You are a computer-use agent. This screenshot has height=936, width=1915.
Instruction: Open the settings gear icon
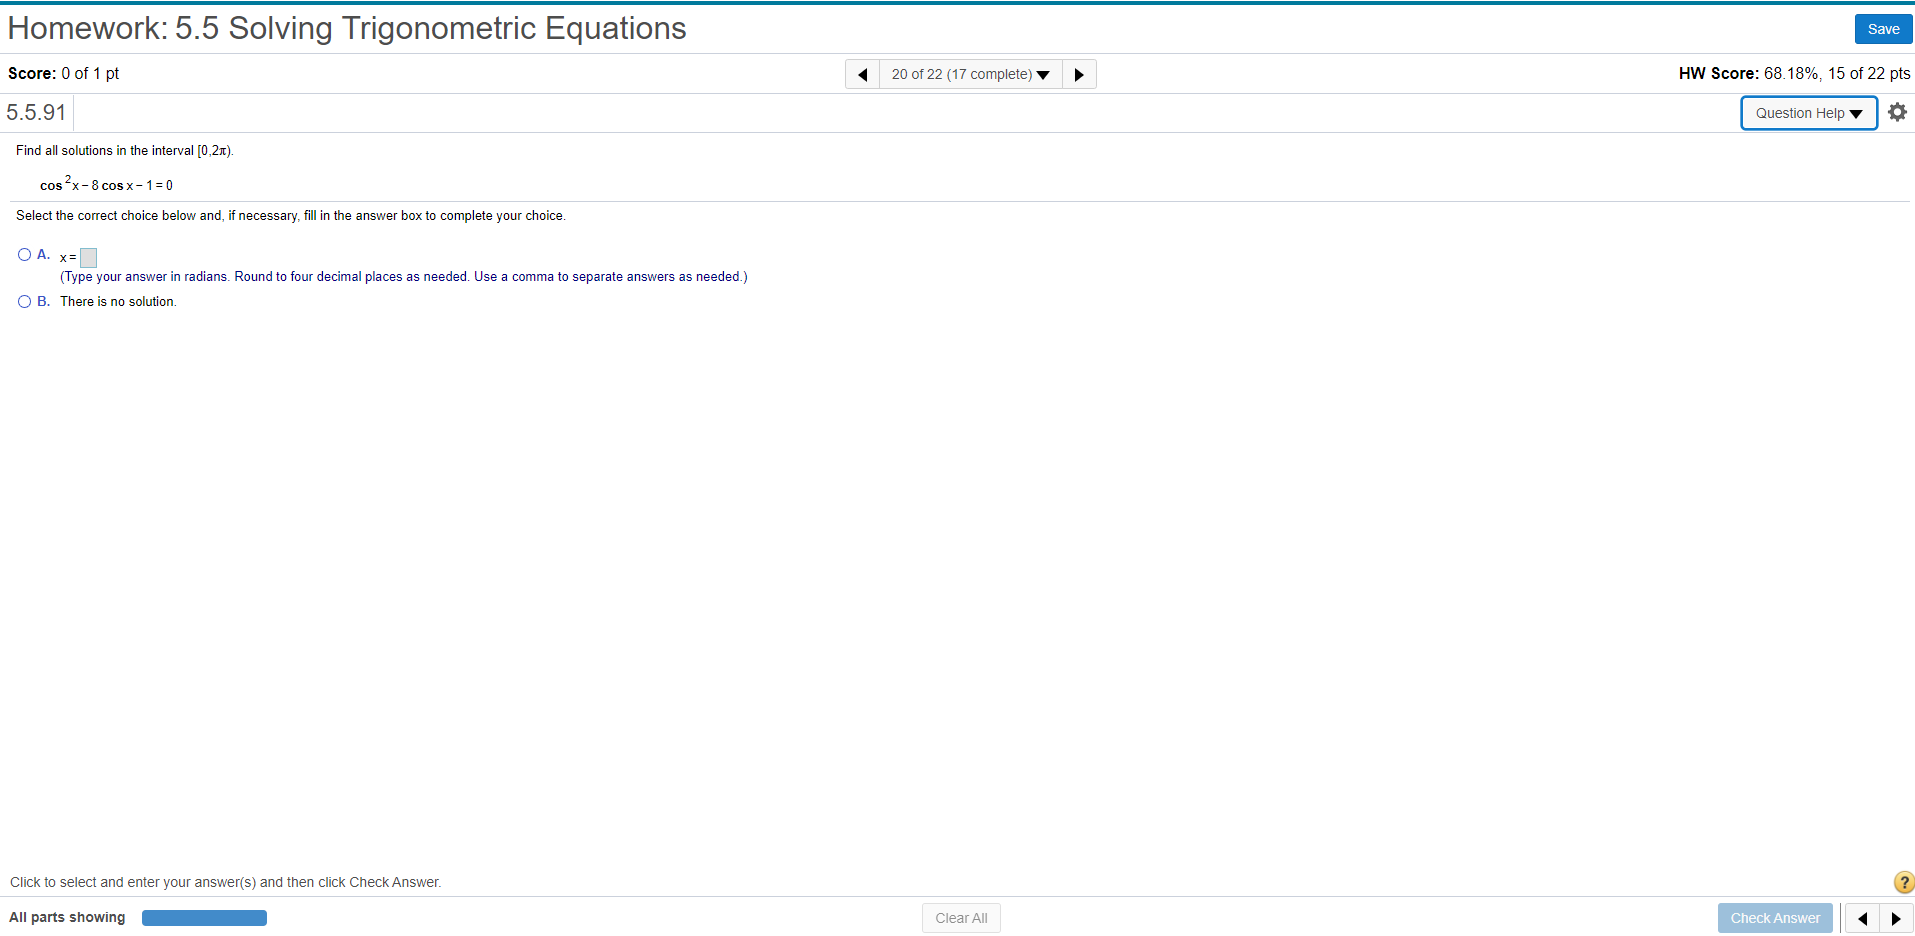coord(1897,112)
